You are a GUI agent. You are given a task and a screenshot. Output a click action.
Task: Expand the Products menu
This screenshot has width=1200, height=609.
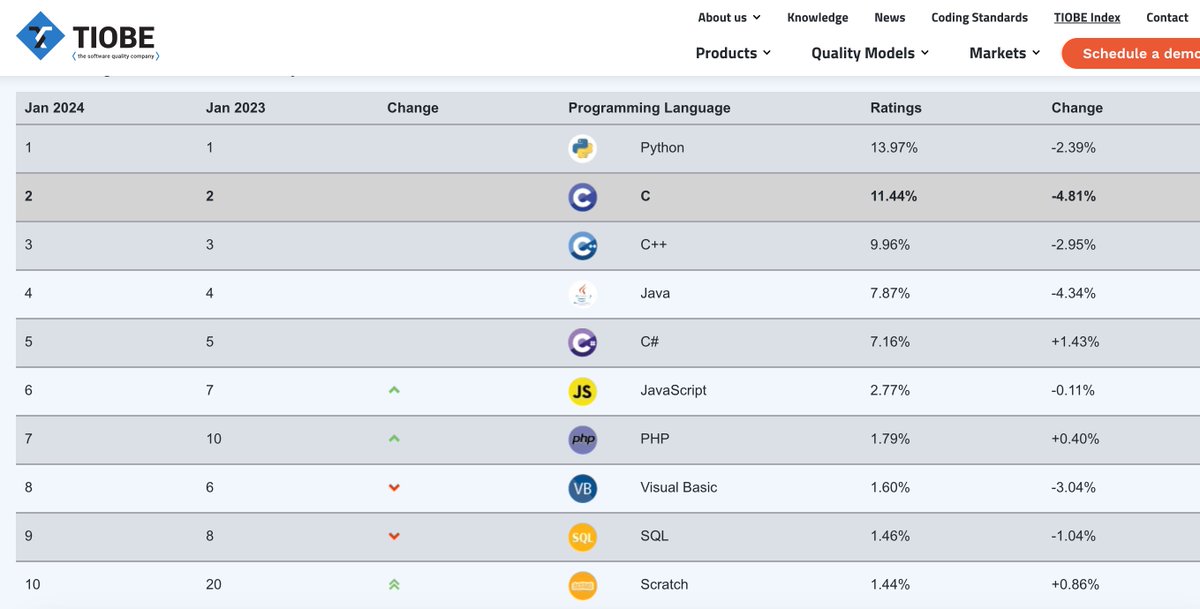[x=733, y=53]
